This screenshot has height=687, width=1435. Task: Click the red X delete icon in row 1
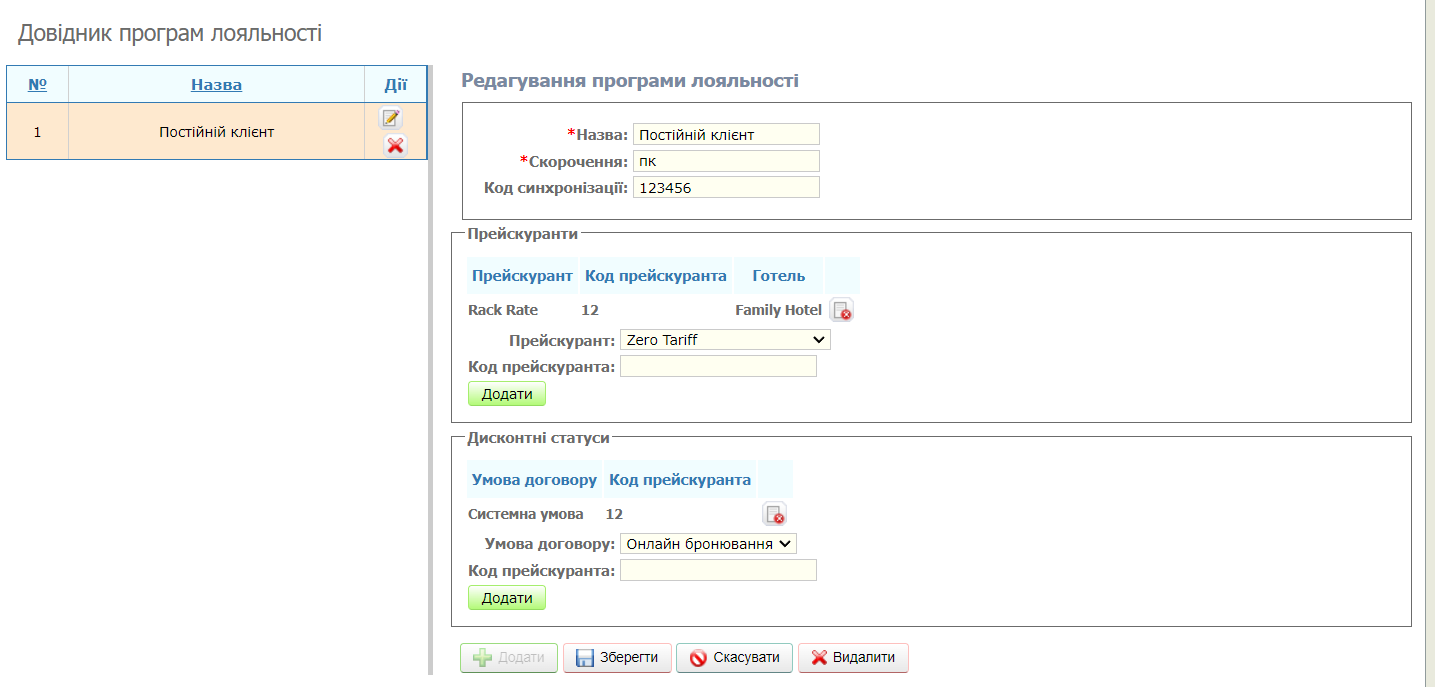tap(395, 146)
